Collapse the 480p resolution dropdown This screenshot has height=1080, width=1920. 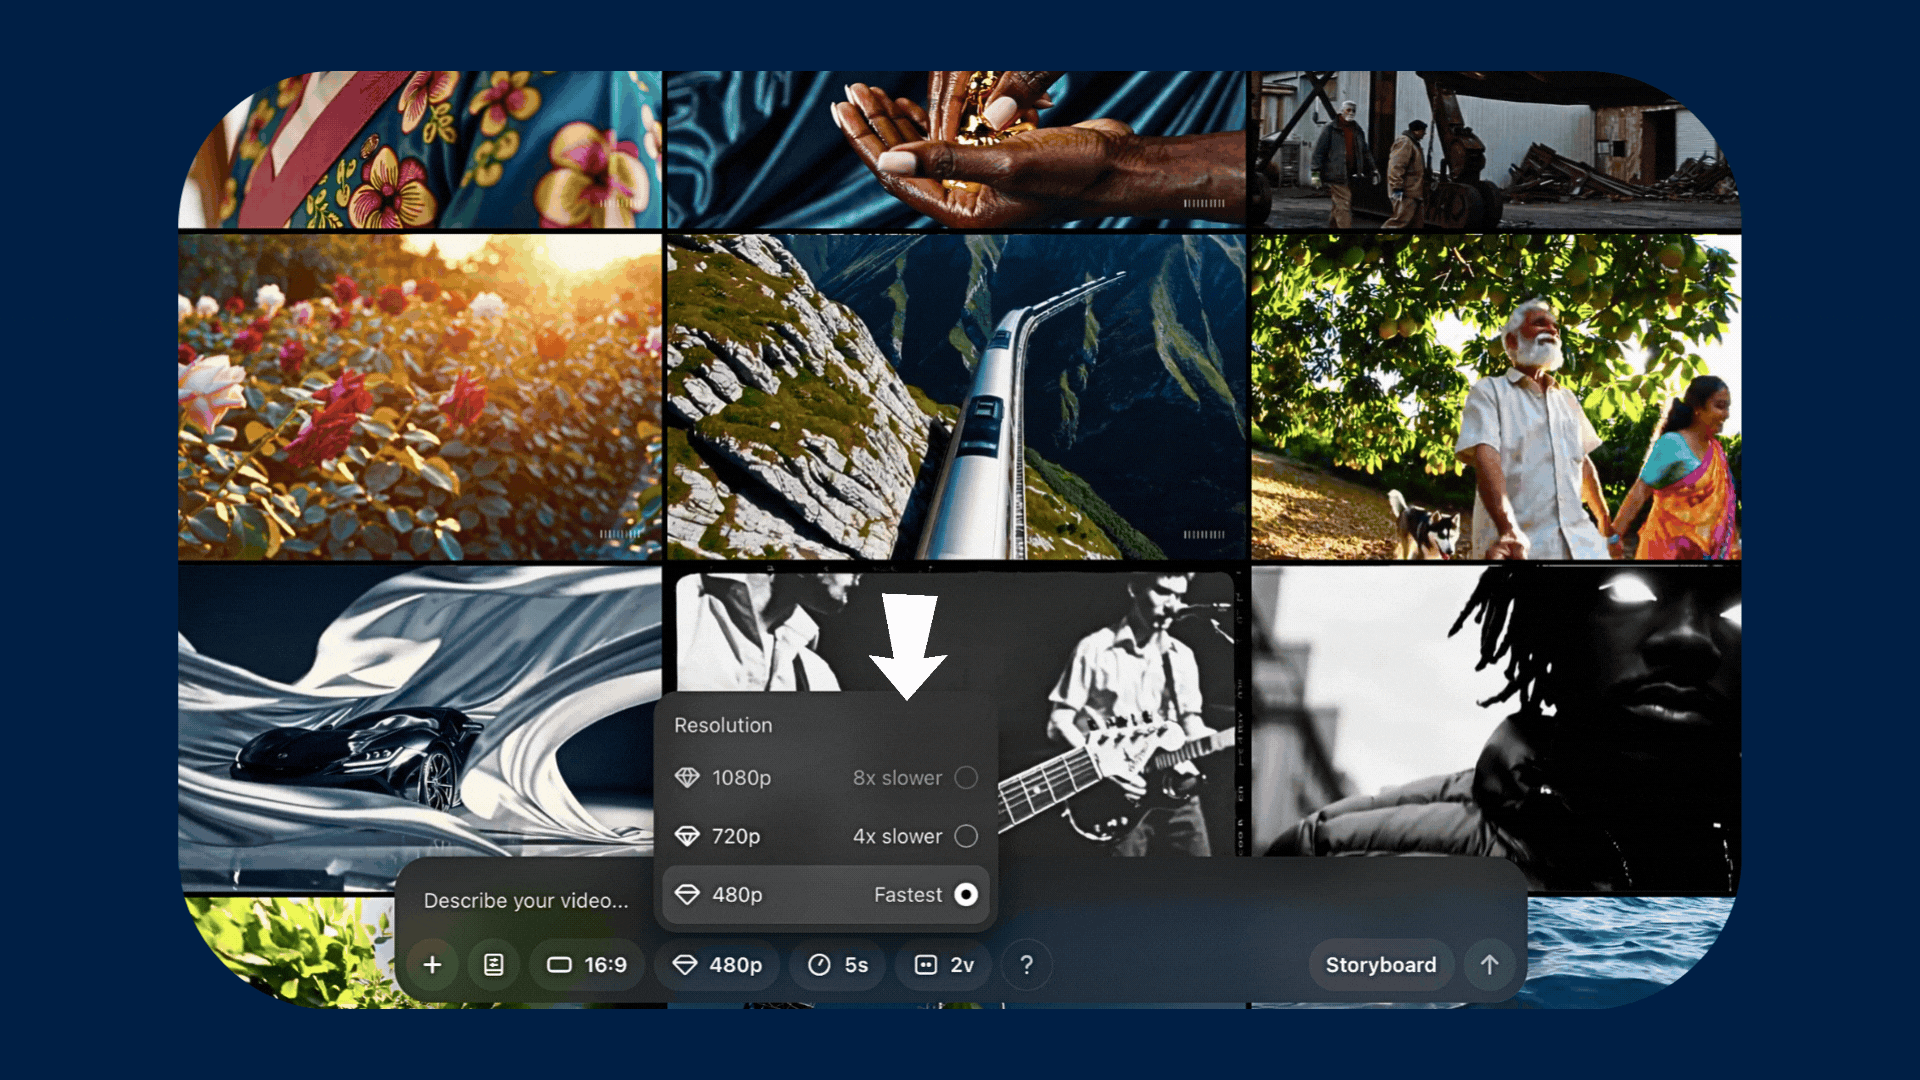(x=717, y=965)
